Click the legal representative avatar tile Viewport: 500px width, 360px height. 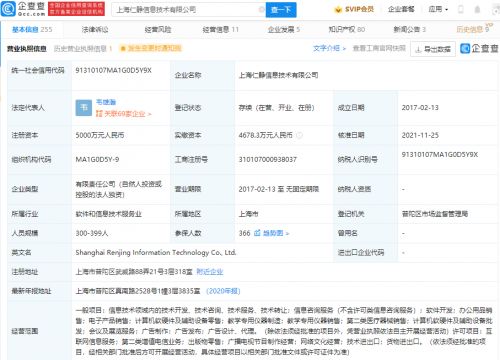click(84, 108)
